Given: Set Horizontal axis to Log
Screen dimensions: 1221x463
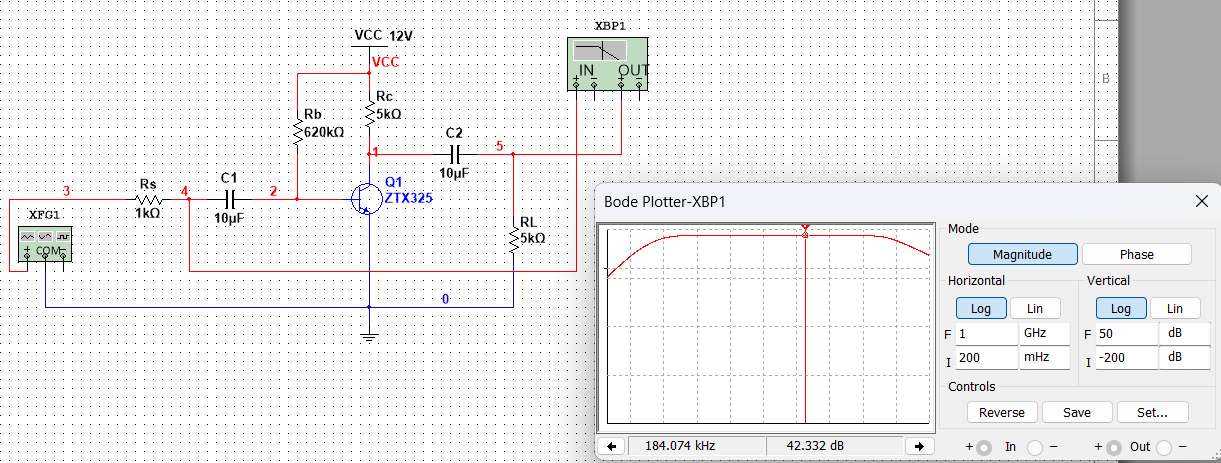Looking at the screenshot, I should coord(981,308).
